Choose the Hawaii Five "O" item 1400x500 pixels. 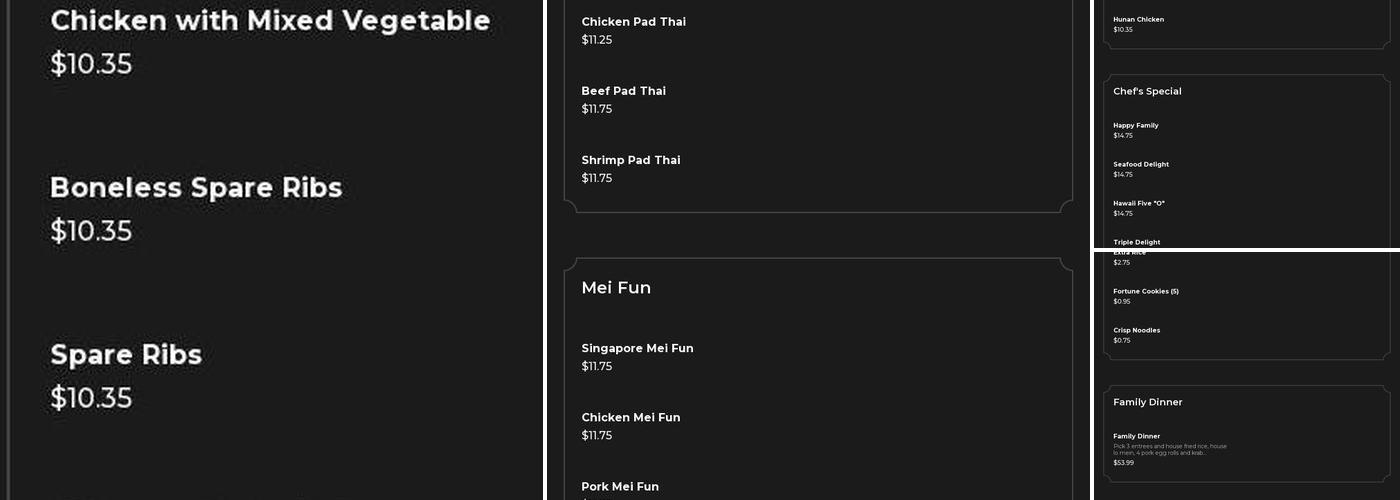click(1138, 204)
